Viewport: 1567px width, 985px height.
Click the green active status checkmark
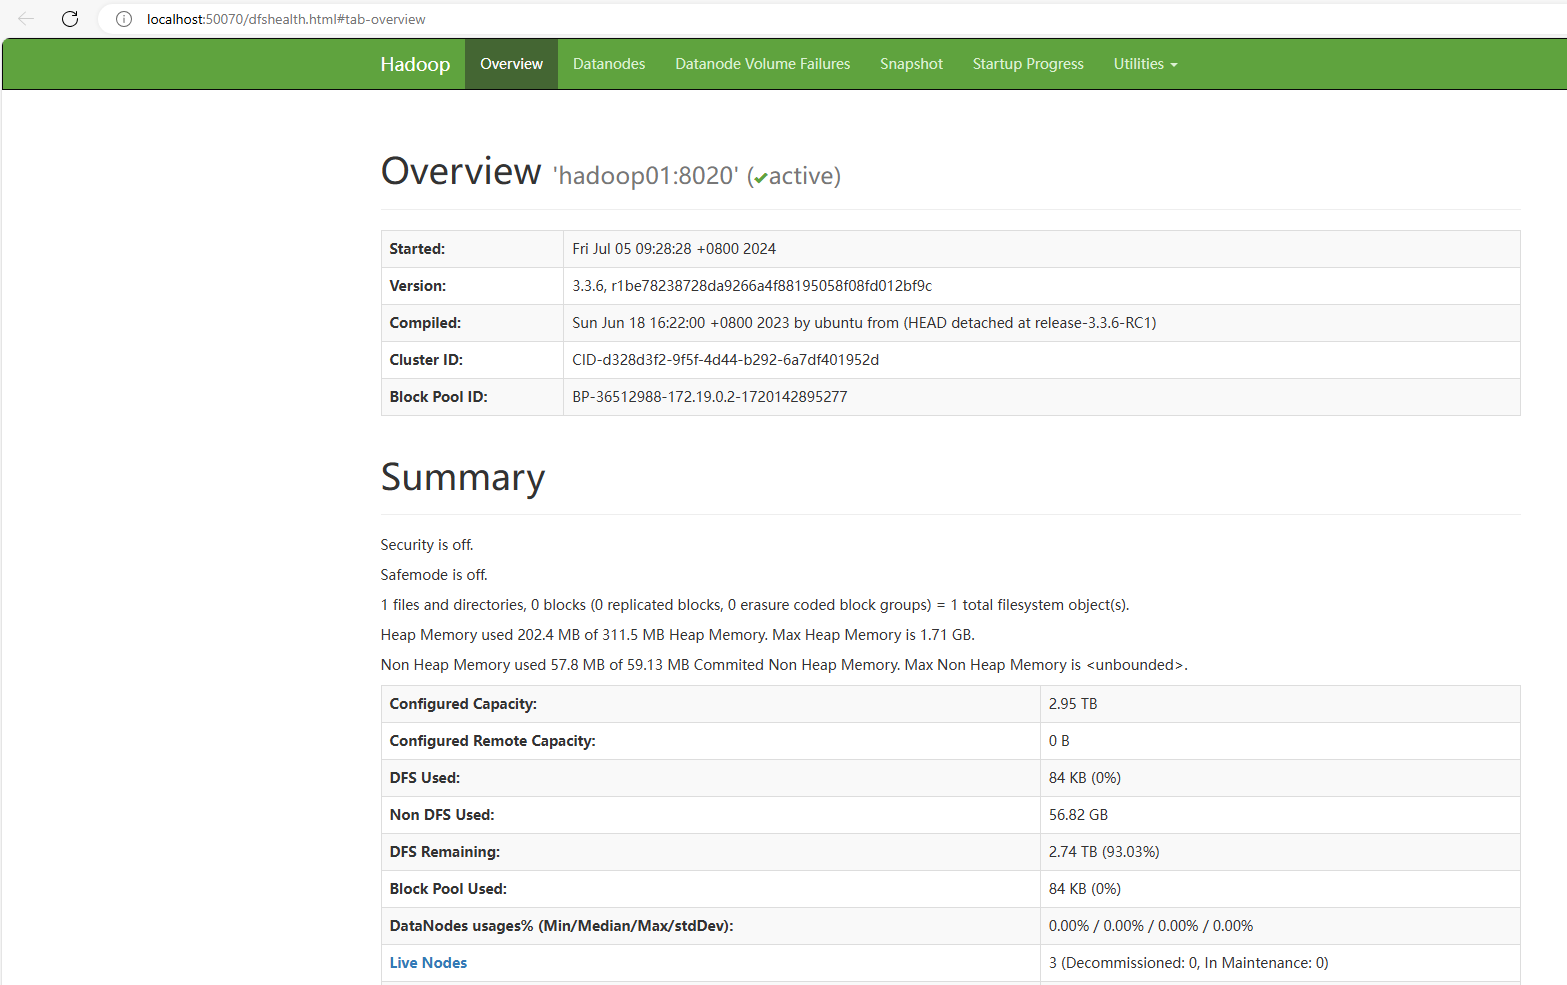pos(760,176)
